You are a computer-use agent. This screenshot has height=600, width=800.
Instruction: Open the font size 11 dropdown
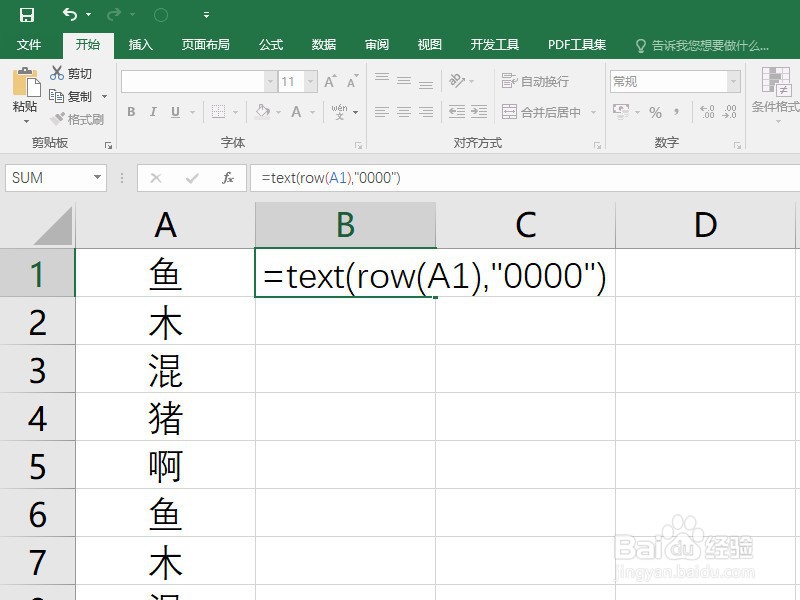click(310, 82)
